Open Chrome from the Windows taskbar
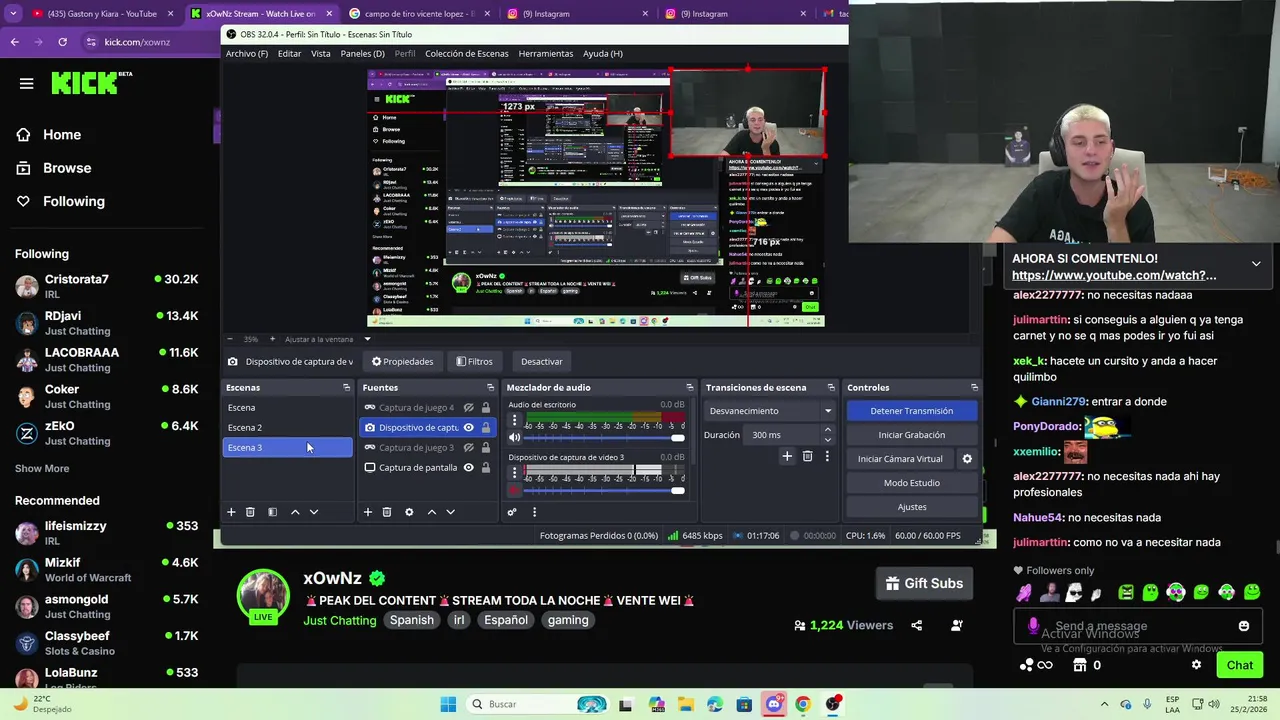 pyautogui.click(x=803, y=704)
